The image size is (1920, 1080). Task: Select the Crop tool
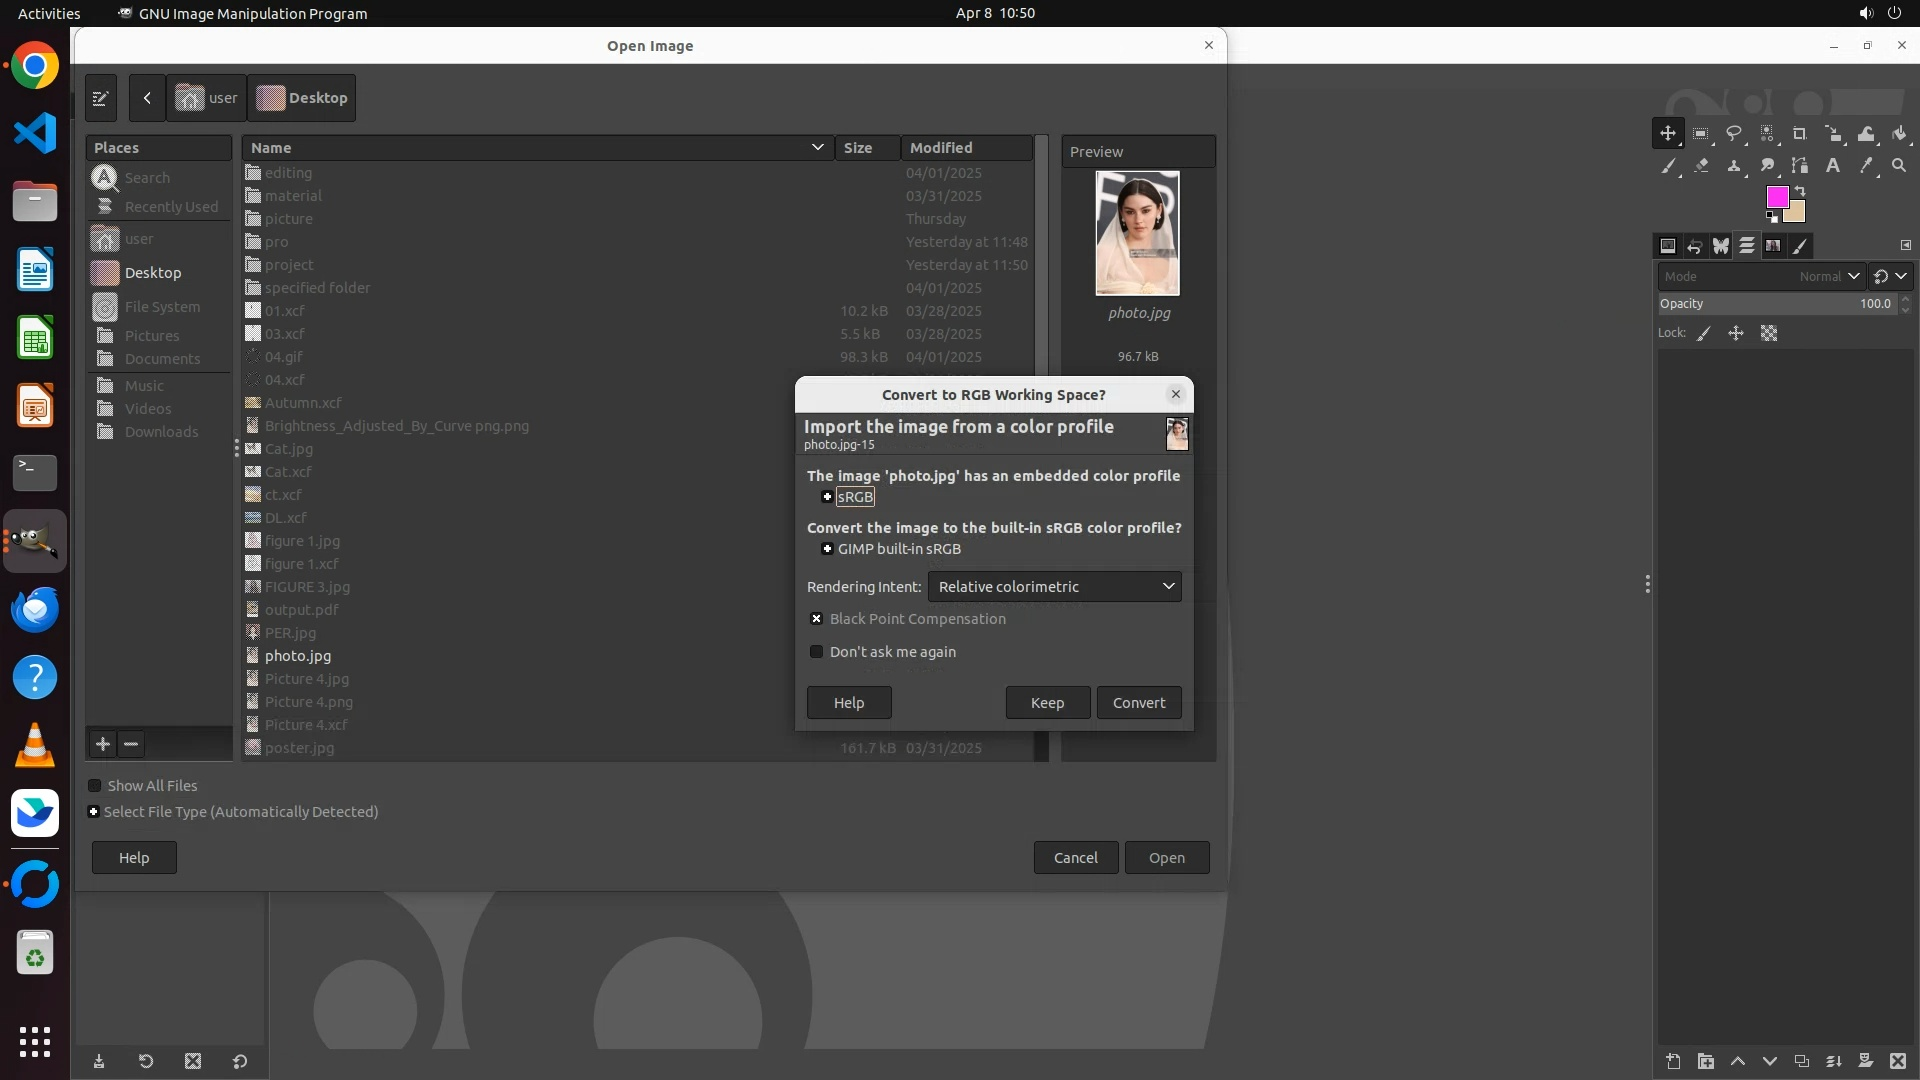tap(1800, 134)
